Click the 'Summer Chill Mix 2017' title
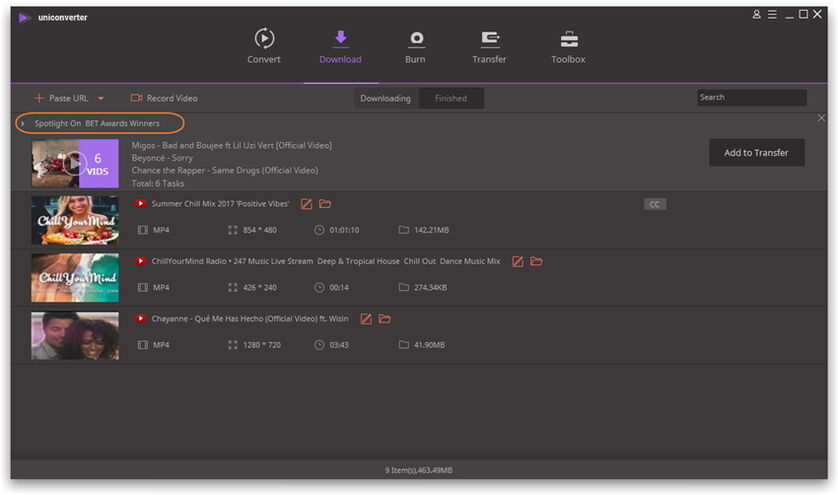This screenshot has width=838, height=495. coord(220,204)
